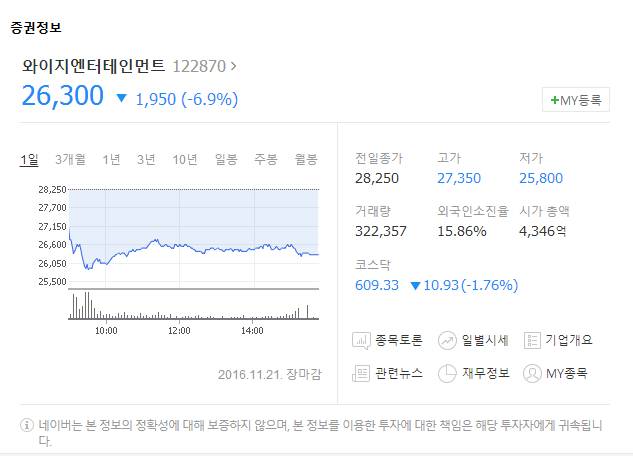Select the 1일 chart tab
The width and height of the screenshot is (633, 456).
pos(30,159)
